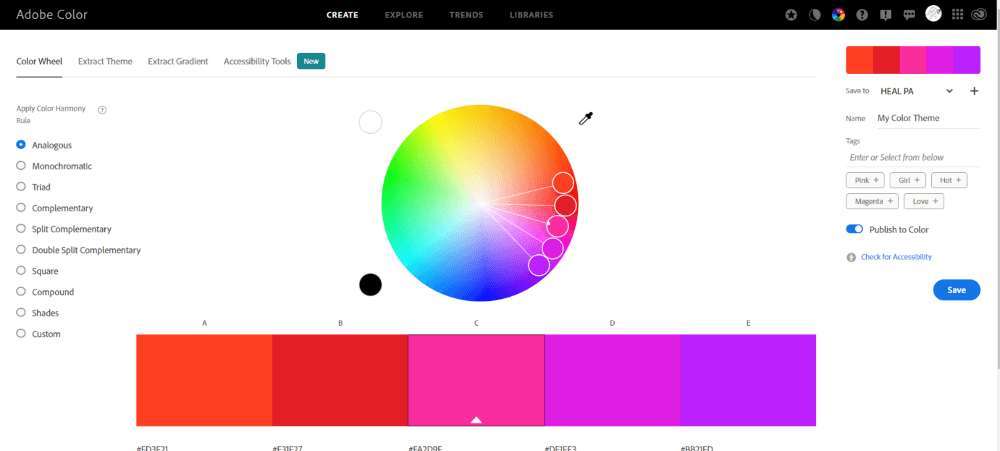Select the Complementary harmony rule

(21, 208)
